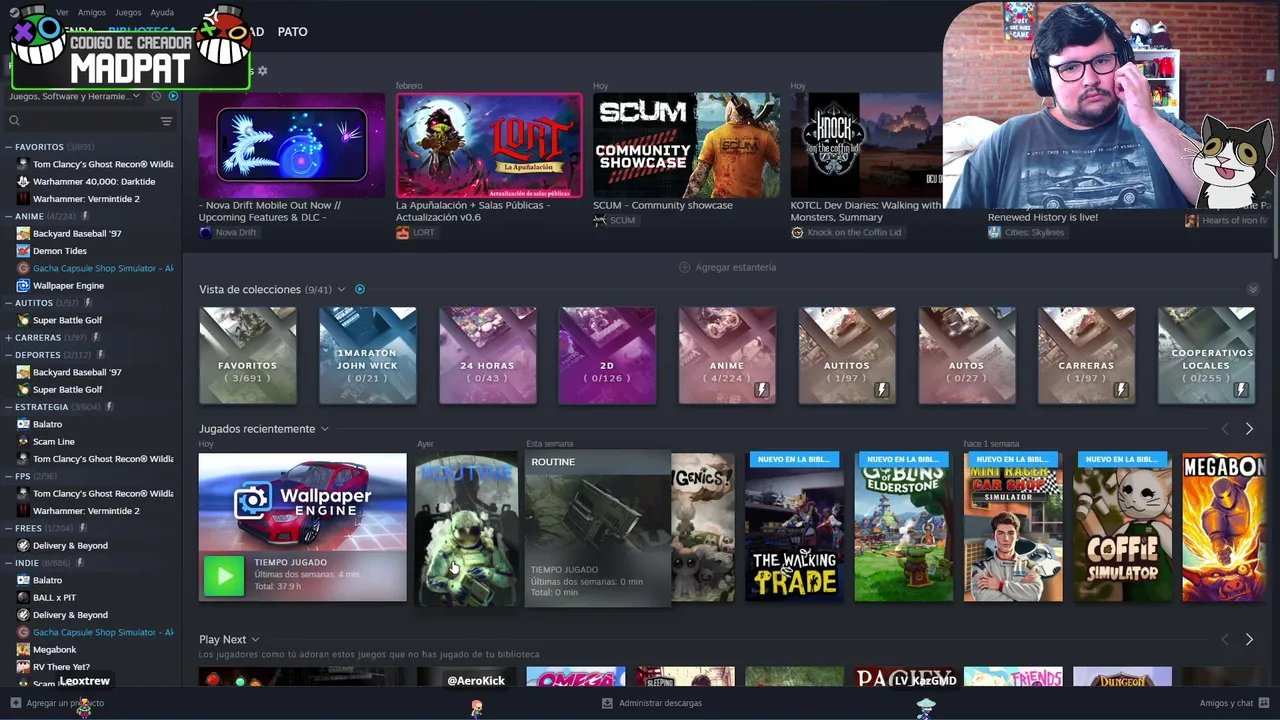The image size is (1280, 720).
Task: Click the BALL x PIT game icon
Action: pyautogui.click(x=23, y=597)
